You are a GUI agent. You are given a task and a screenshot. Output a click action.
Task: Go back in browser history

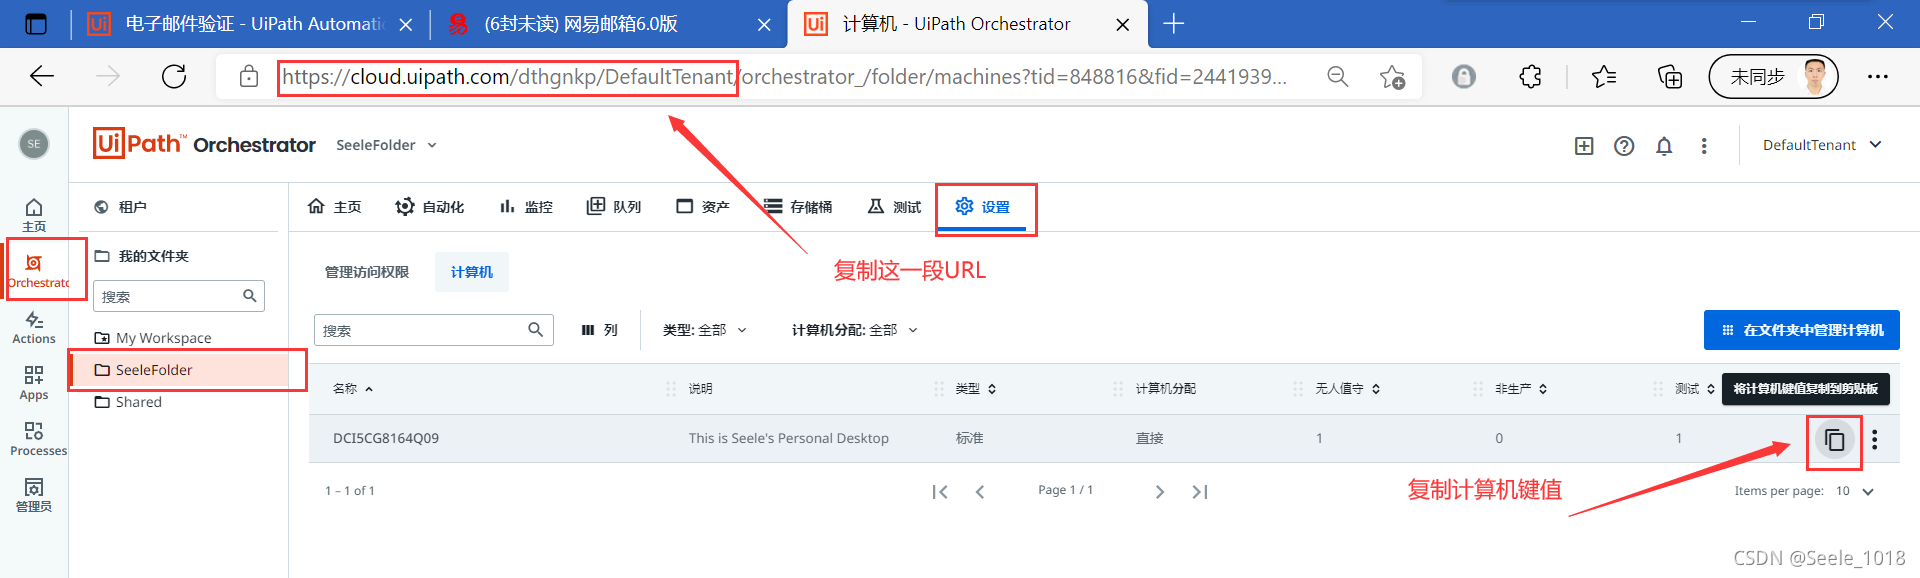click(42, 76)
